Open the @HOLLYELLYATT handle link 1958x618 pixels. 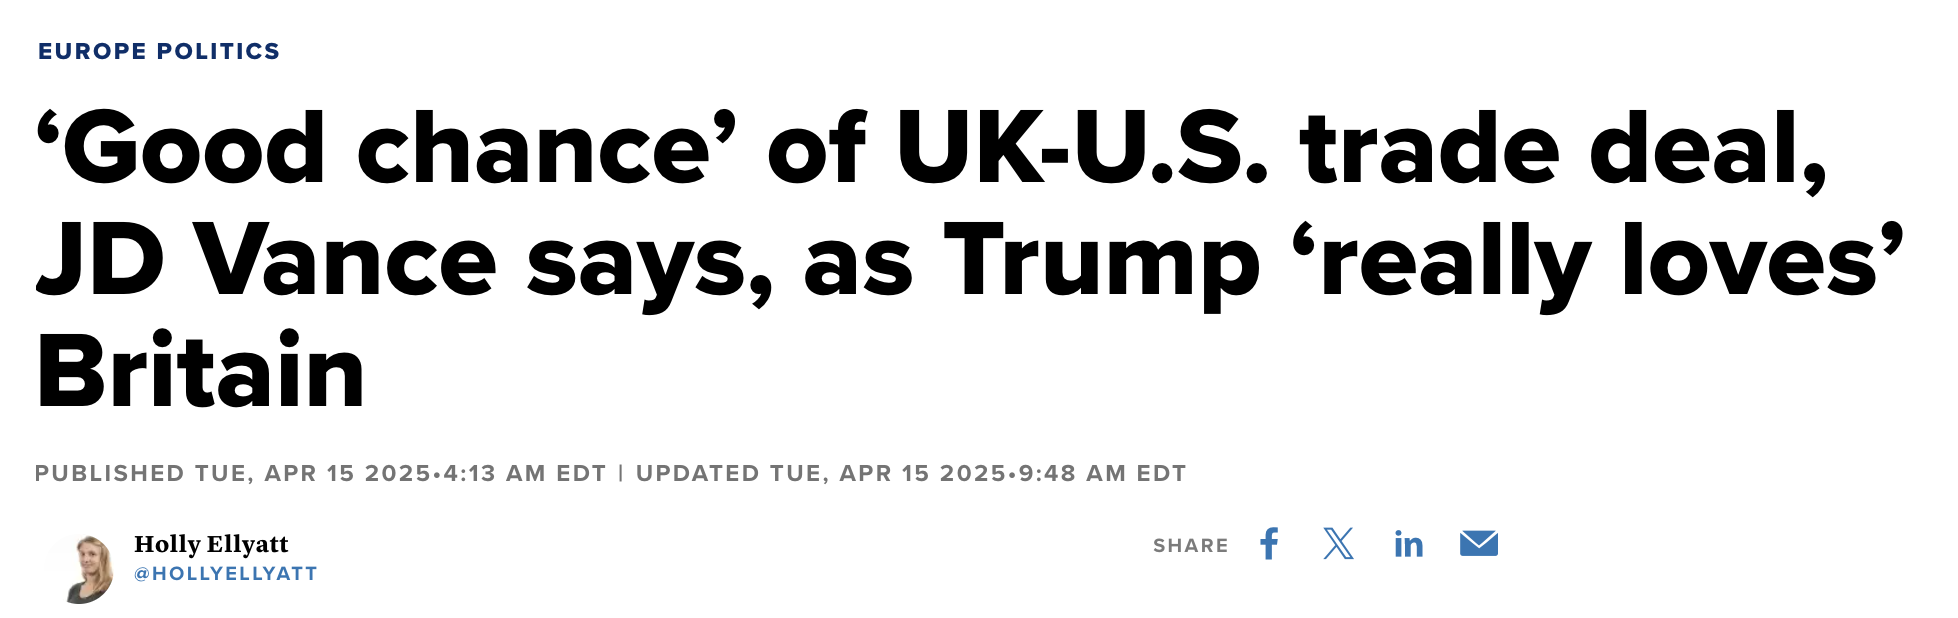226,574
